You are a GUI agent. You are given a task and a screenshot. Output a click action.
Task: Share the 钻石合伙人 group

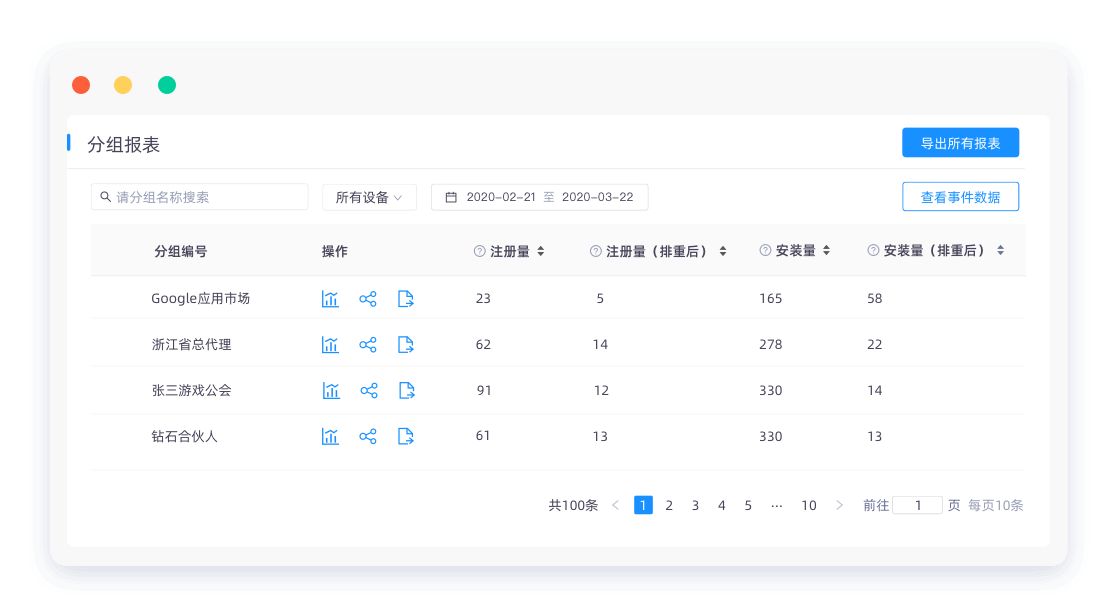click(368, 436)
